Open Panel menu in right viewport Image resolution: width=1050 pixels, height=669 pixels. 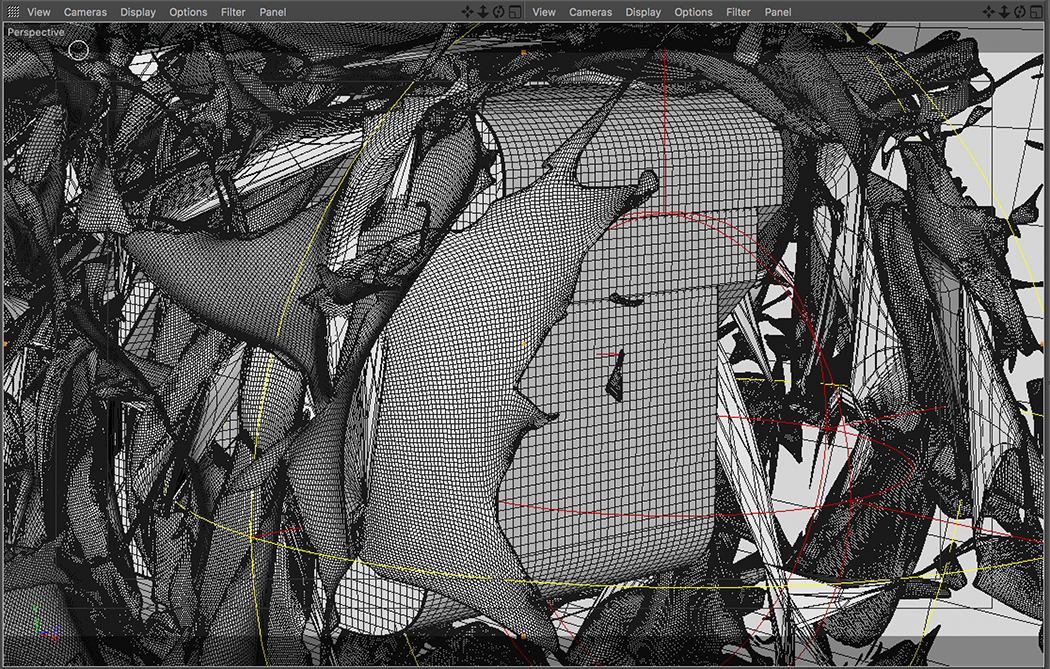[778, 12]
